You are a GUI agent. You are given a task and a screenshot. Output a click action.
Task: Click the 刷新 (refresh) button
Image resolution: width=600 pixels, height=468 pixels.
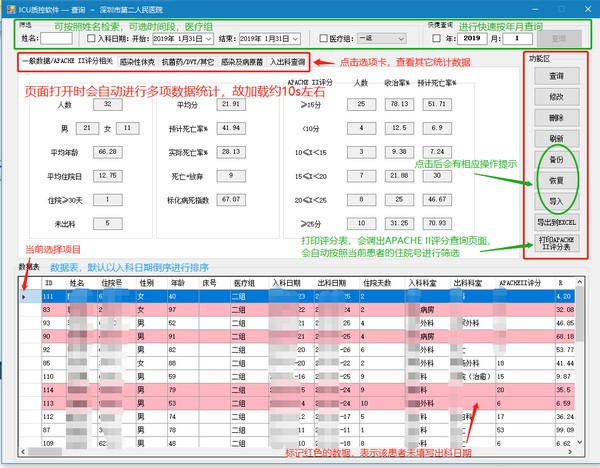click(x=555, y=139)
